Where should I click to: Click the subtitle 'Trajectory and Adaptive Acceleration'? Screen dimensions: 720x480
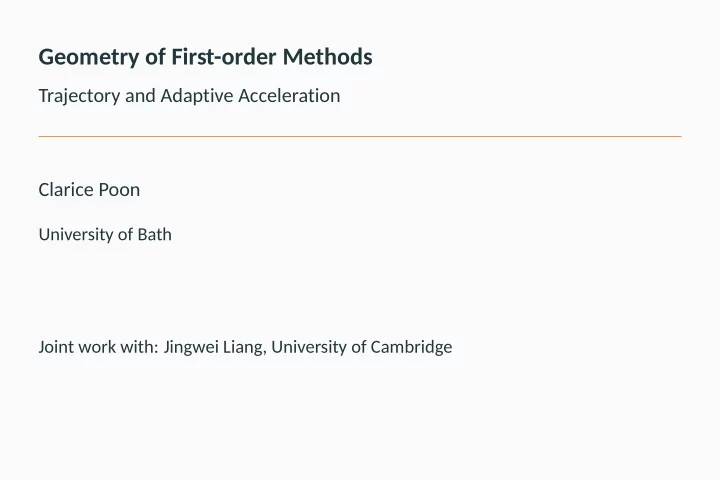189,96
